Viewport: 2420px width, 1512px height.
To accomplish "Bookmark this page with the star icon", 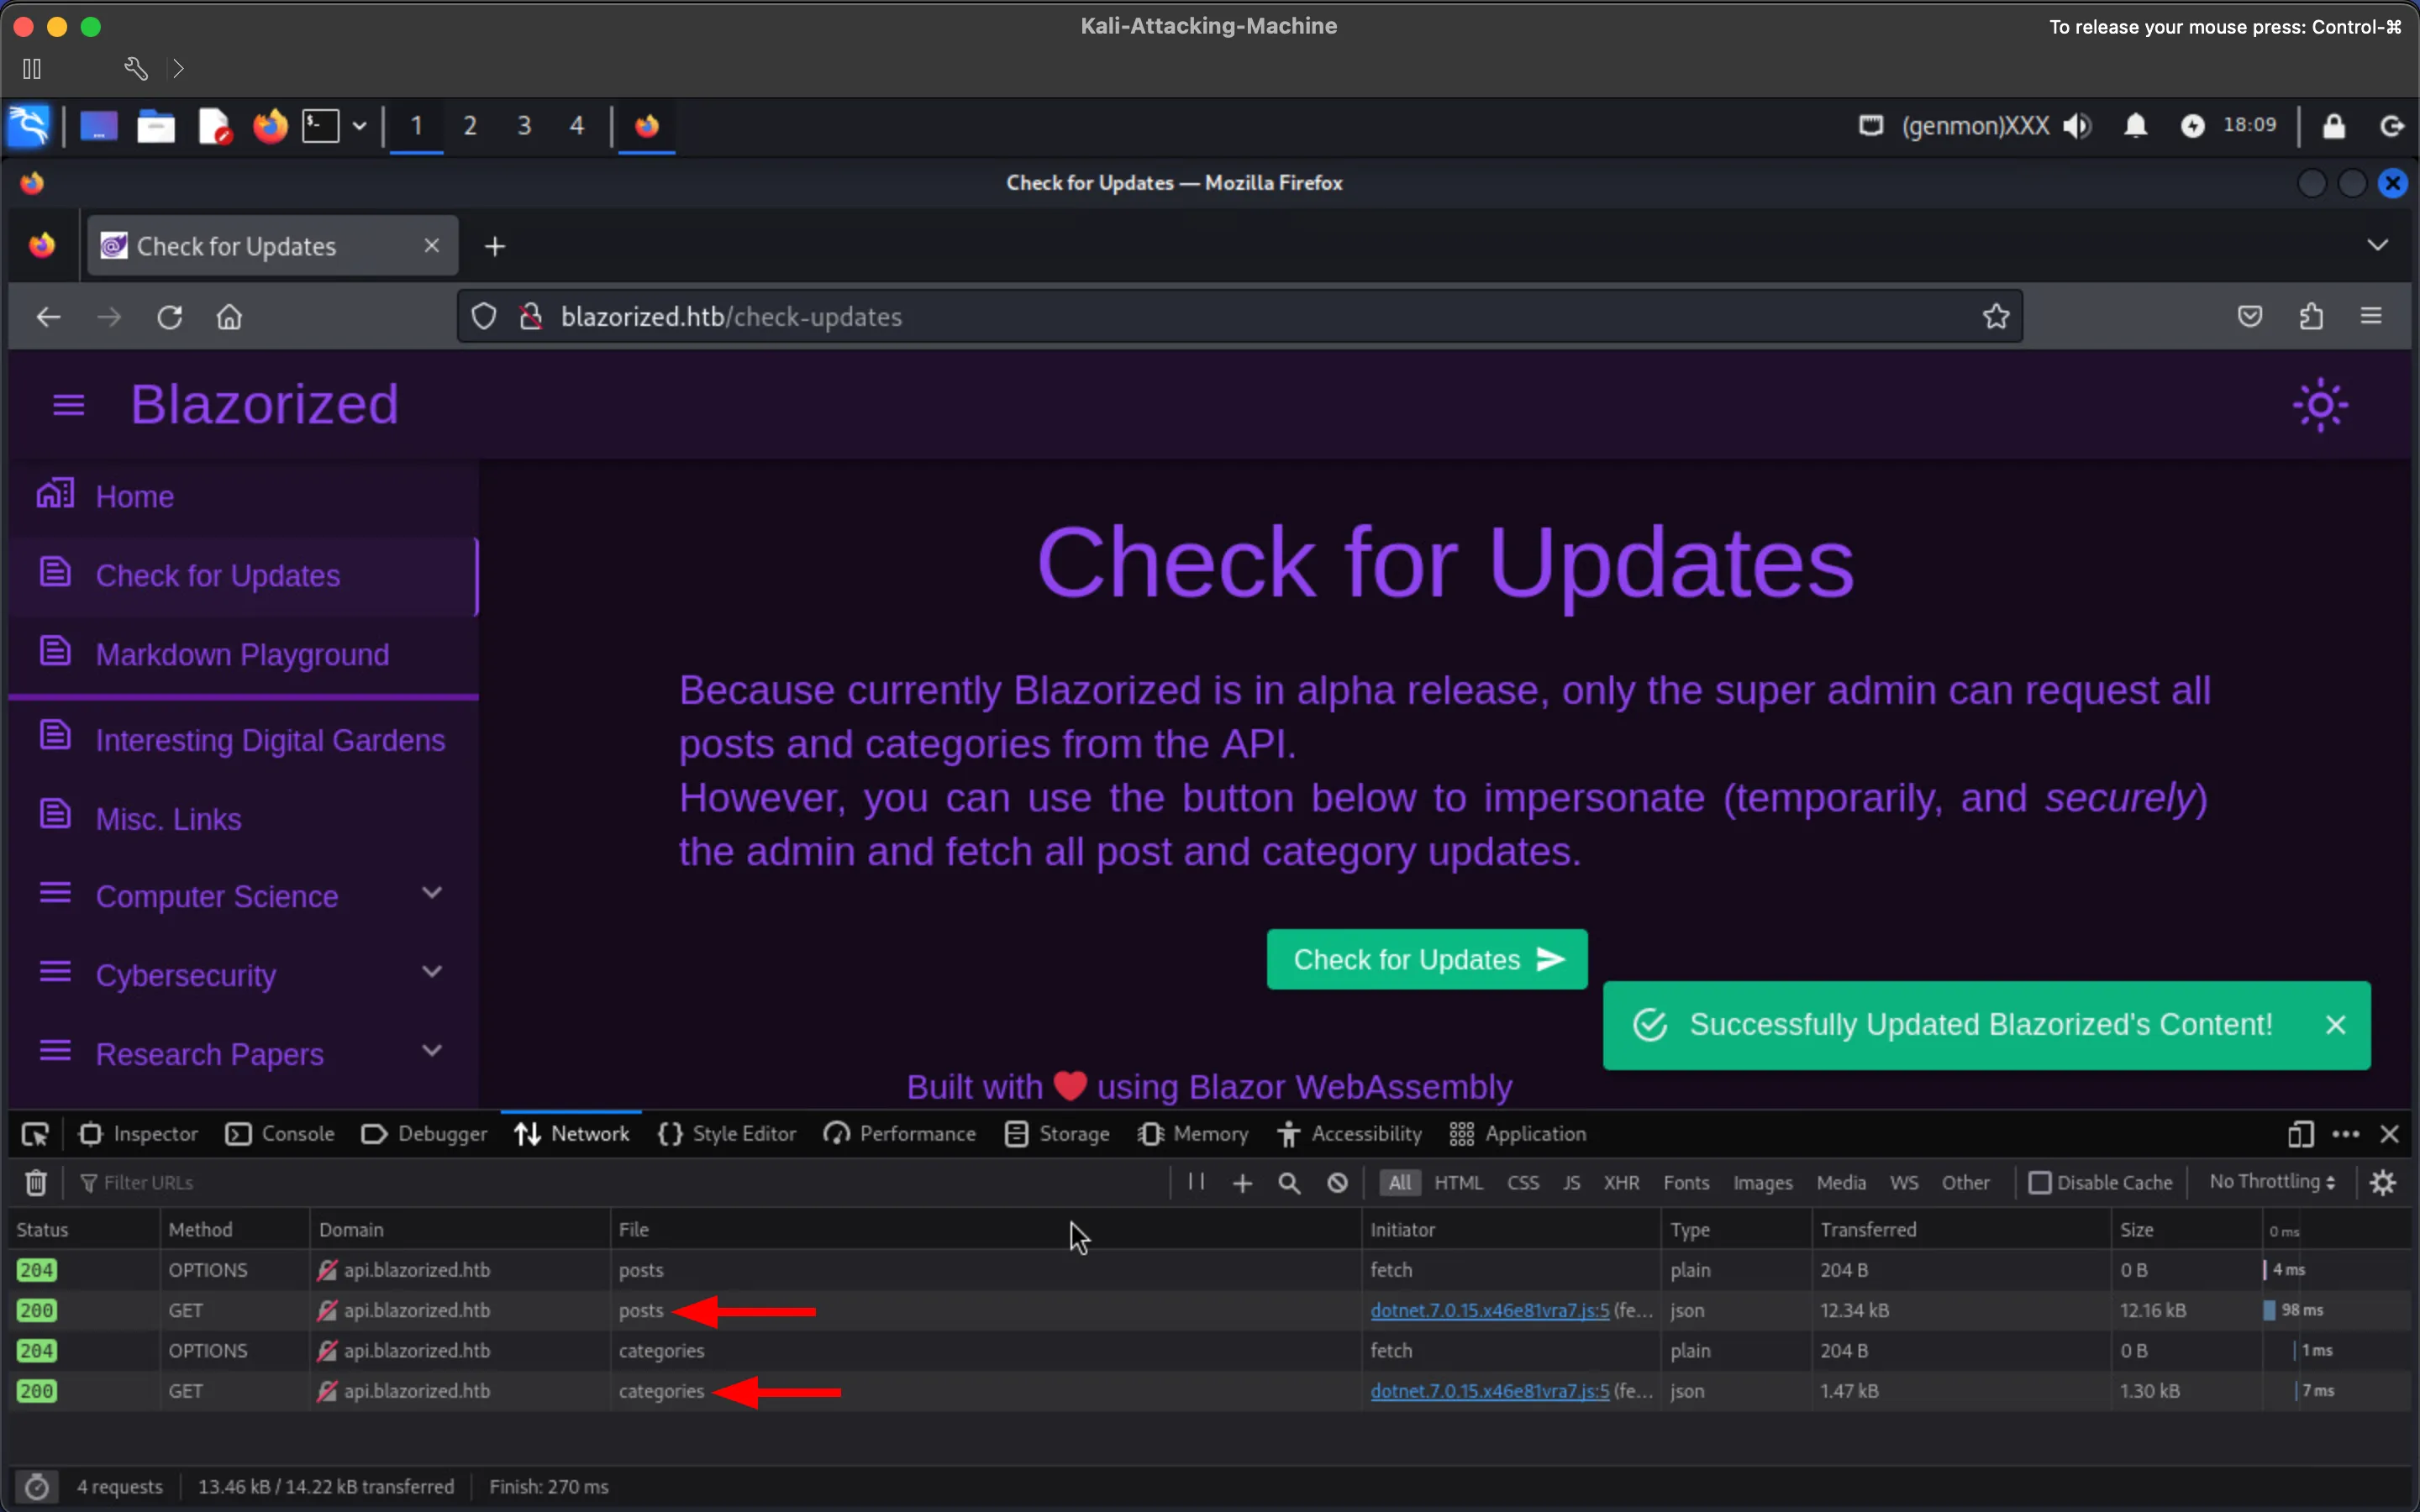I will [x=1996, y=316].
